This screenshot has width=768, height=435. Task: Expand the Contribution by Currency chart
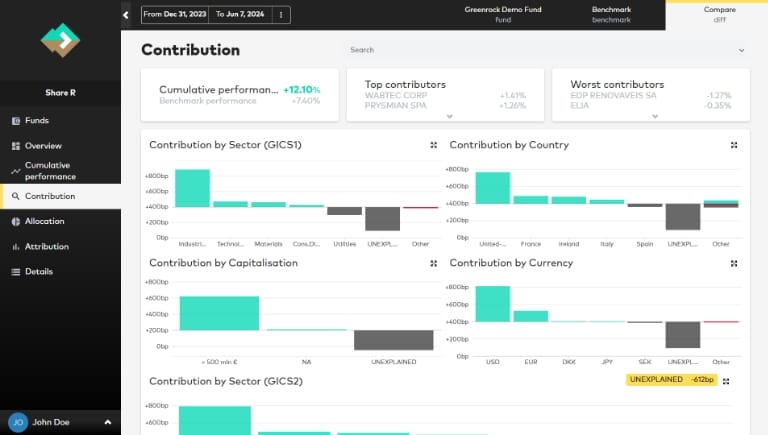click(734, 263)
